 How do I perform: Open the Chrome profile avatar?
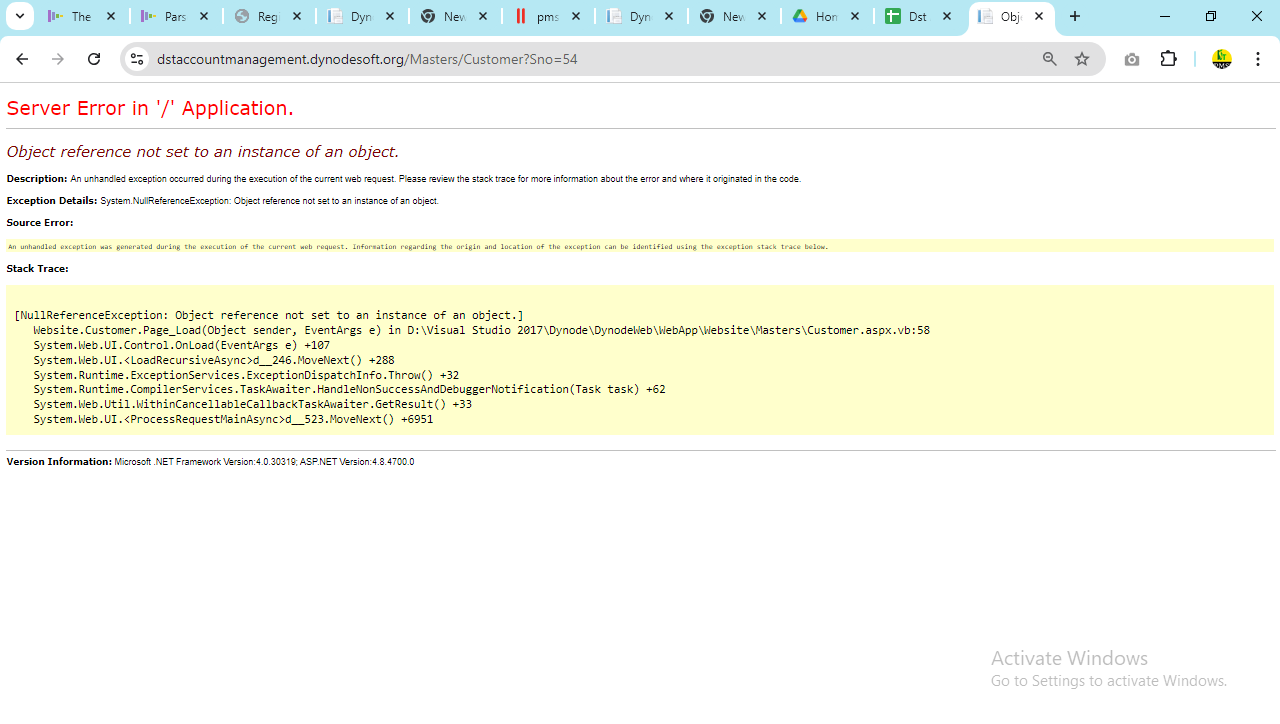click(1221, 59)
